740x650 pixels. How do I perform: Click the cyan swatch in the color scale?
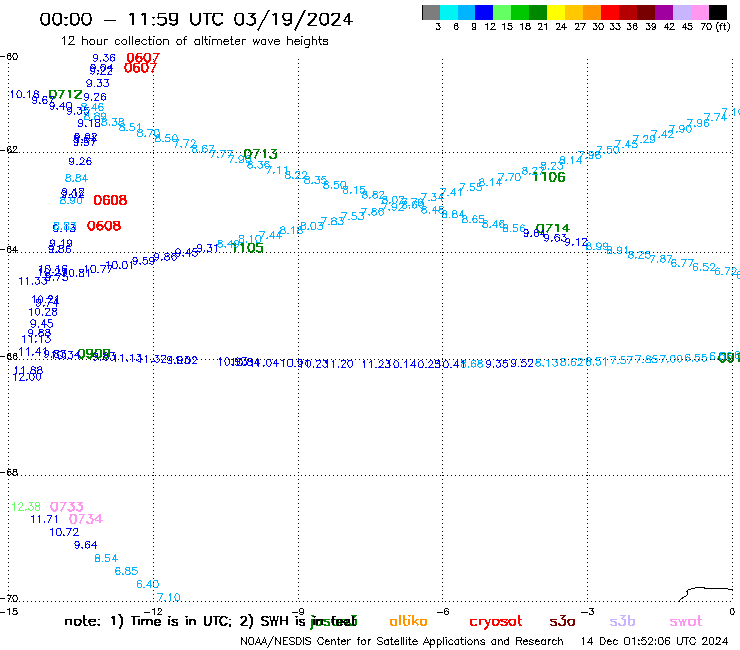pyautogui.click(x=449, y=13)
